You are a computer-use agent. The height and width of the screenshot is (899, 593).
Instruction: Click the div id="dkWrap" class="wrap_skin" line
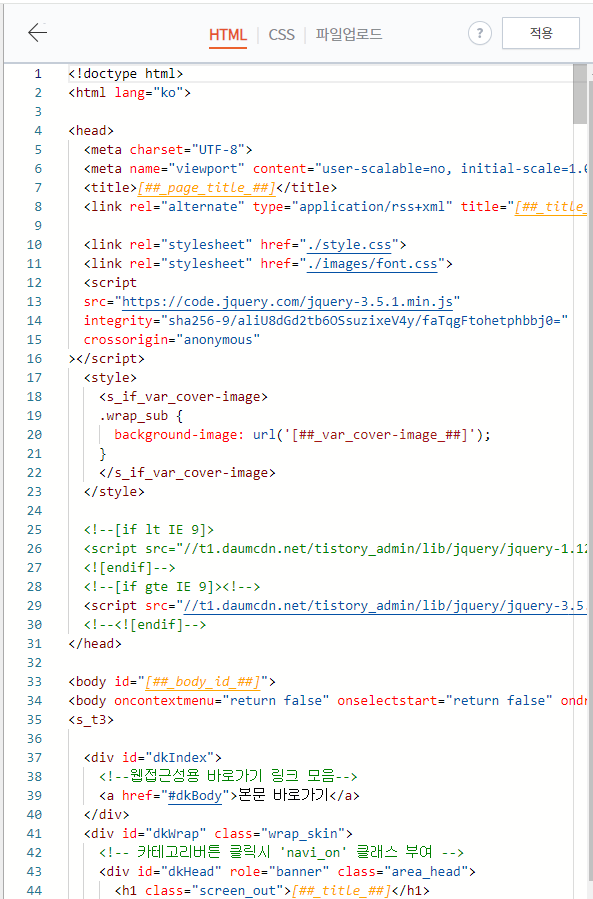(x=218, y=834)
